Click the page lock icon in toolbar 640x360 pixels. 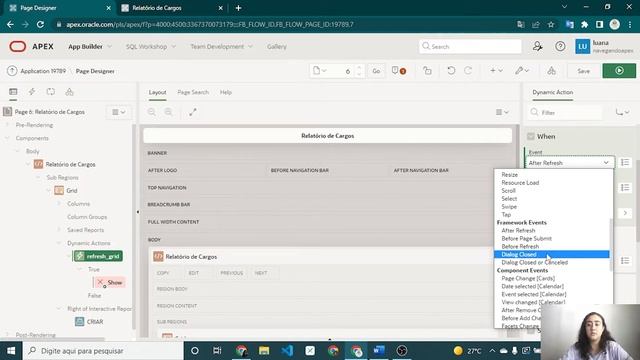[x=427, y=71]
